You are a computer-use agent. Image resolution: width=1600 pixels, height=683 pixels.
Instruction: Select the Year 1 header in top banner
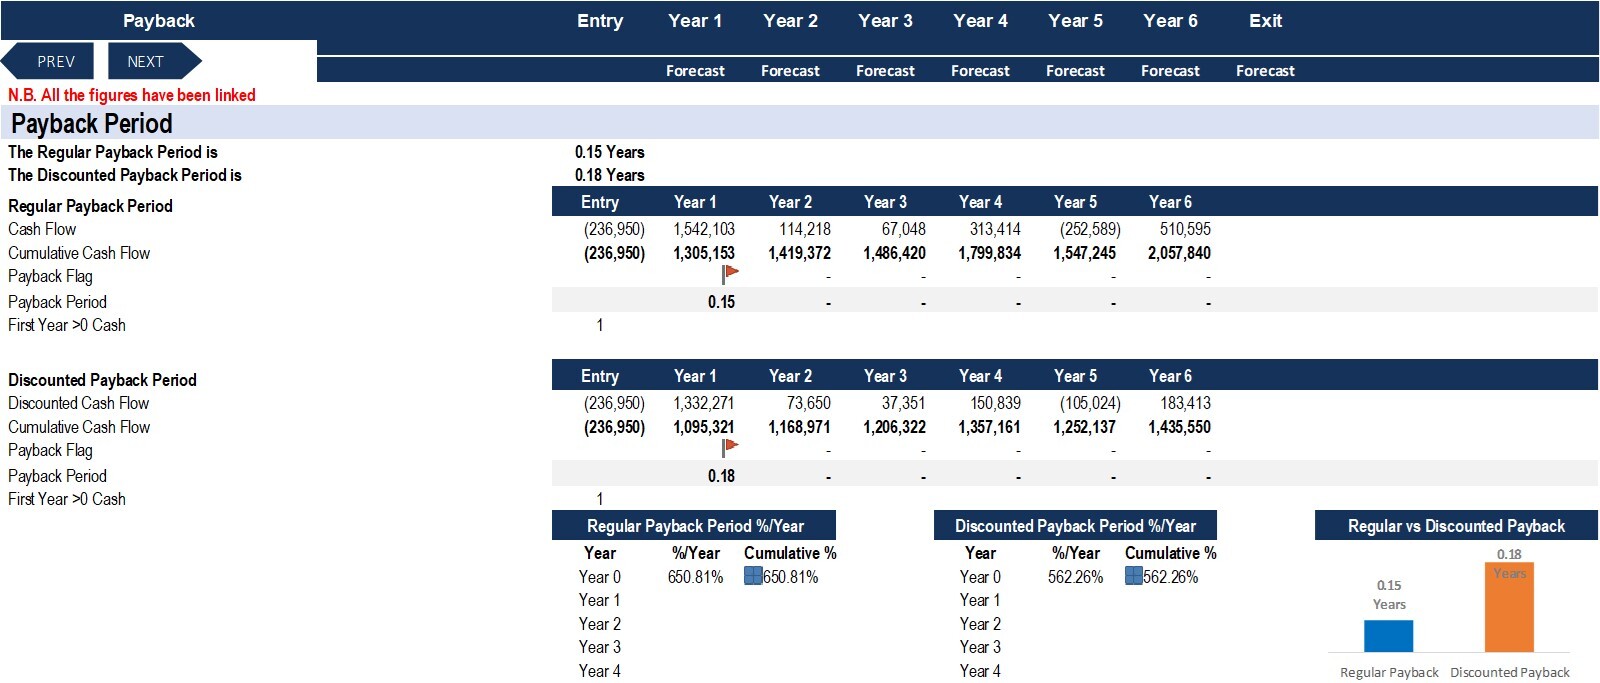click(695, 21)
